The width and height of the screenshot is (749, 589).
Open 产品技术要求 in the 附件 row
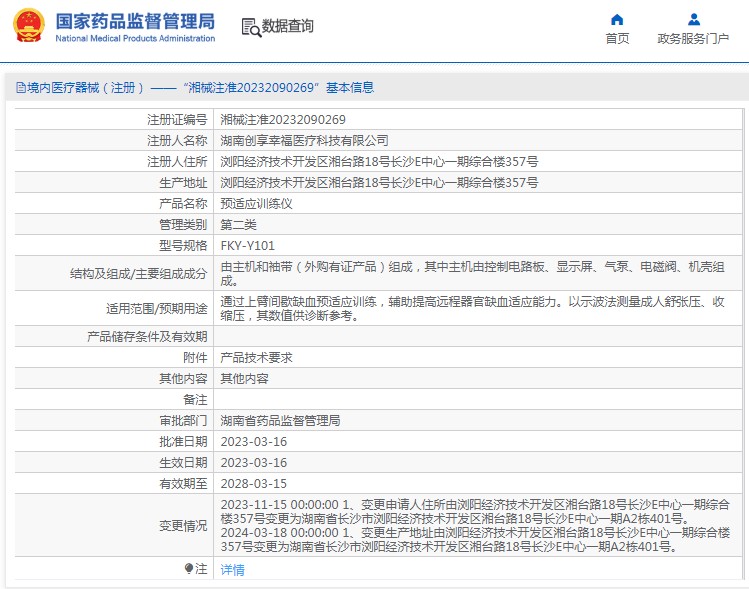click(x=256, y=357)
